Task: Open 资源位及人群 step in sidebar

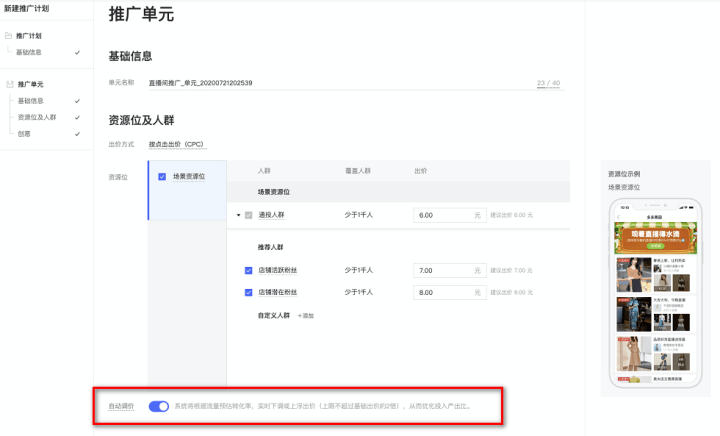Action: pos(38,117)
